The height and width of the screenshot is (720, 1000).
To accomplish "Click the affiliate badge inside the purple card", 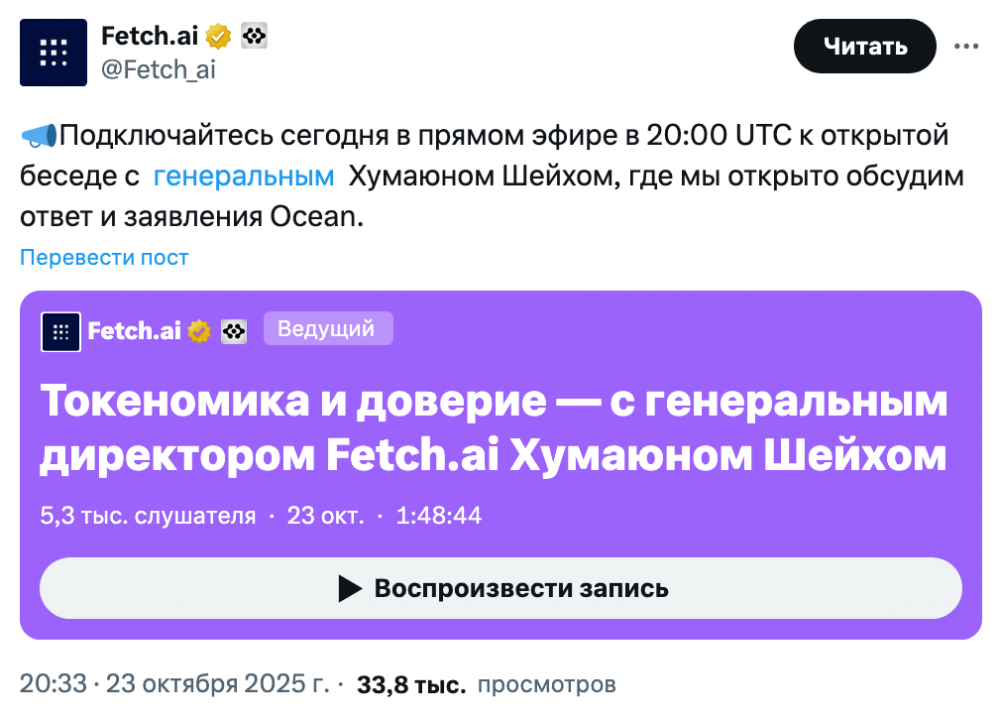I will click(234, 331).
